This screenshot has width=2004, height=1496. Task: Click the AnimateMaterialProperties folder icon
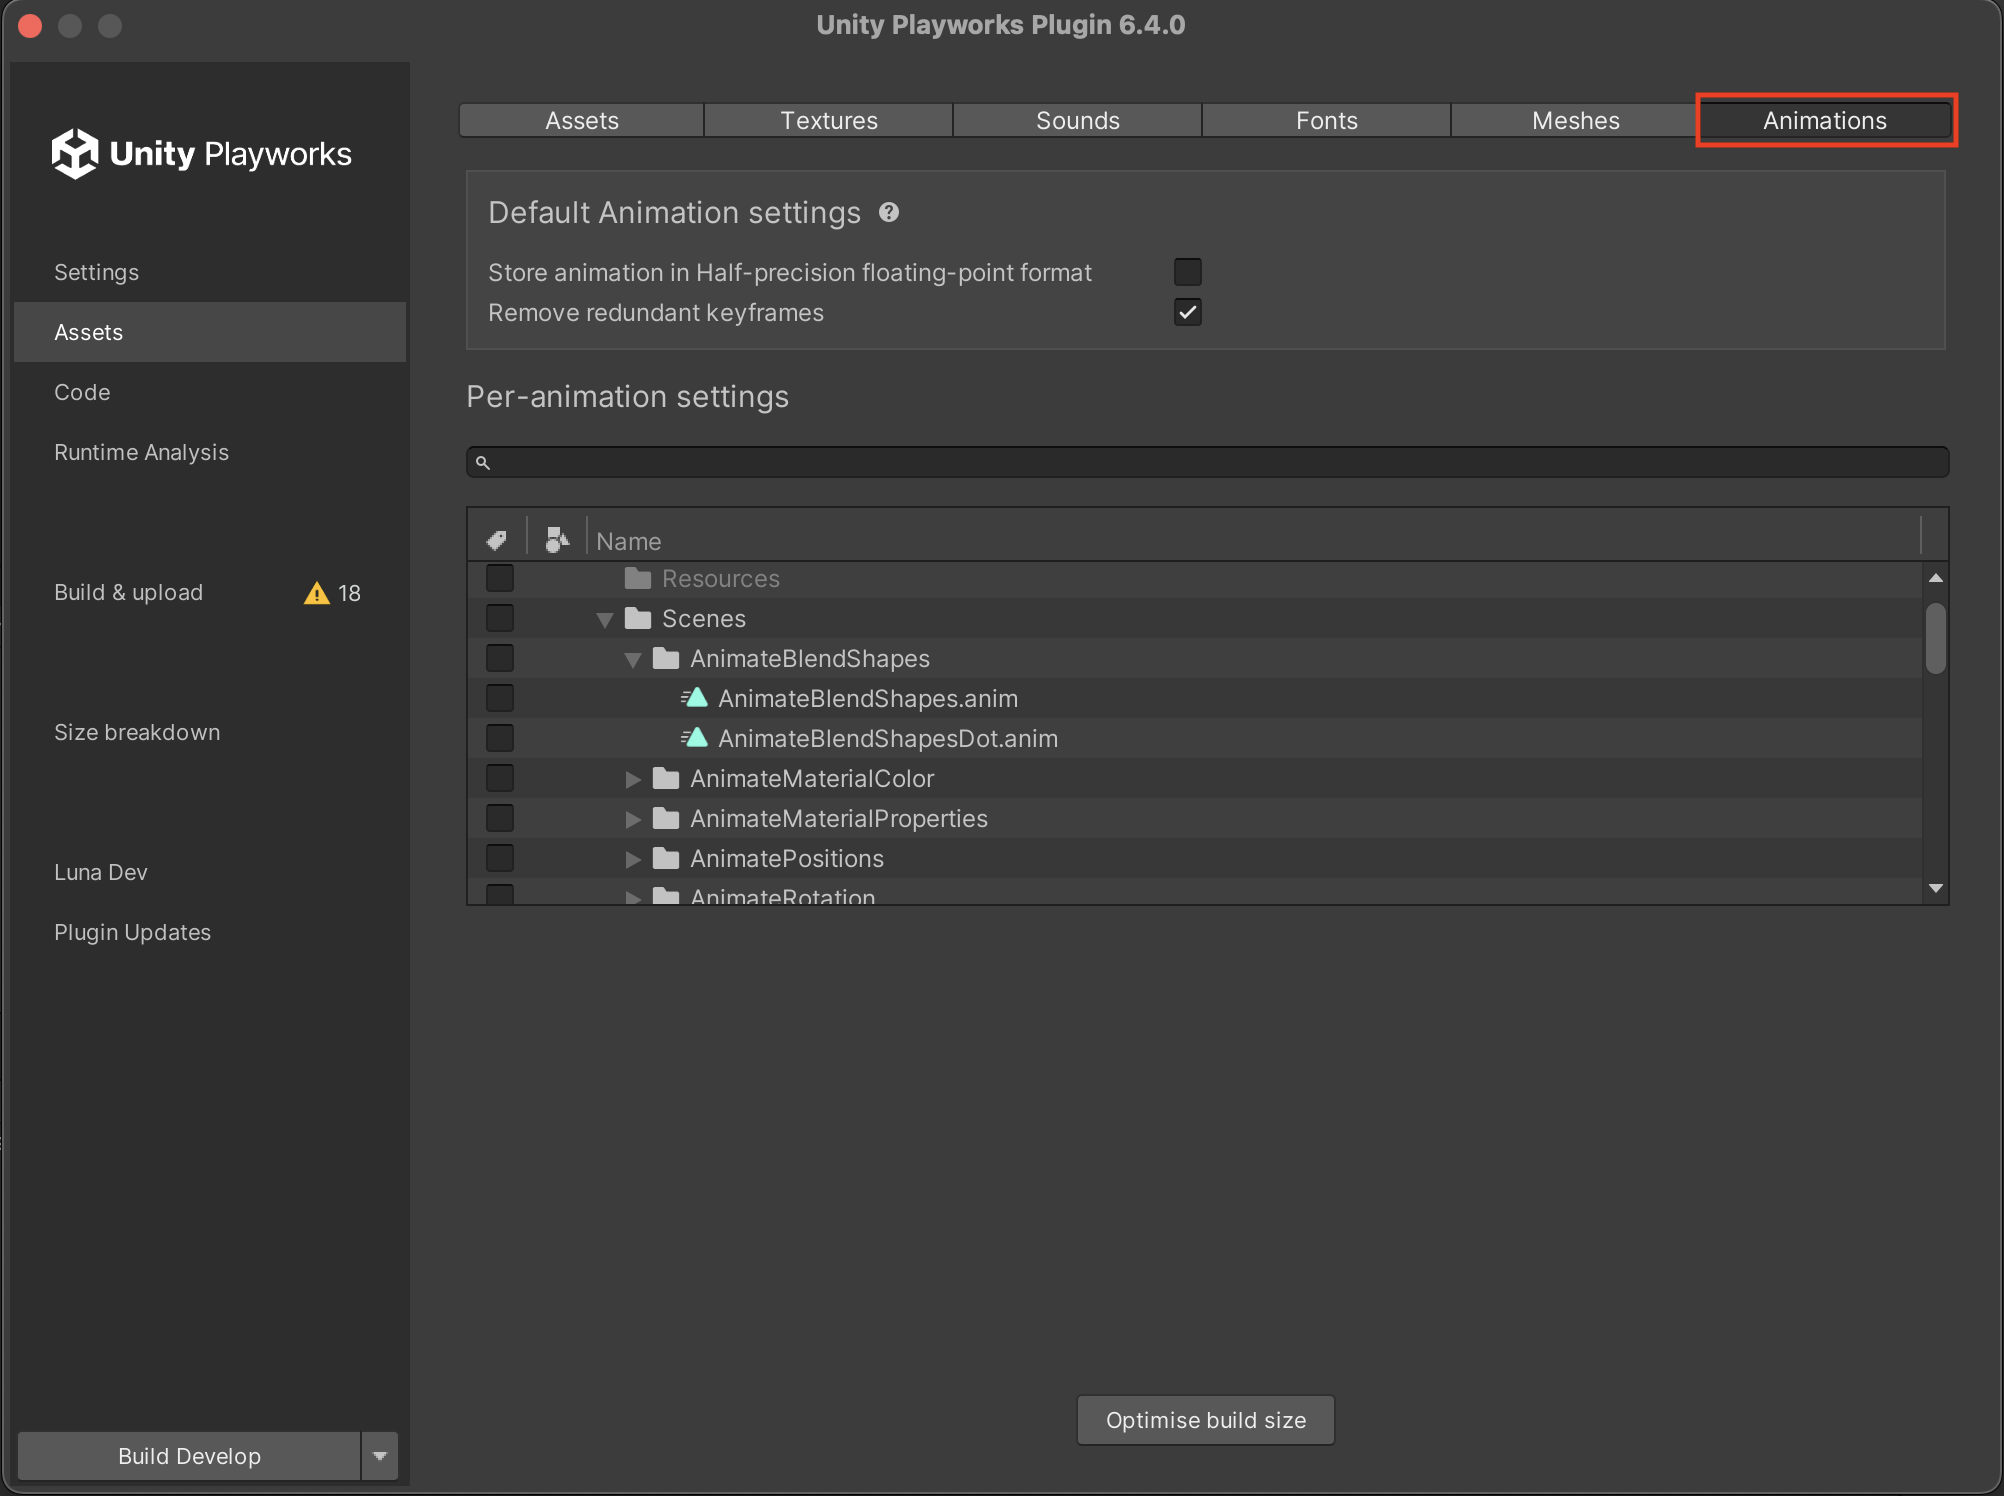[666, 818]
